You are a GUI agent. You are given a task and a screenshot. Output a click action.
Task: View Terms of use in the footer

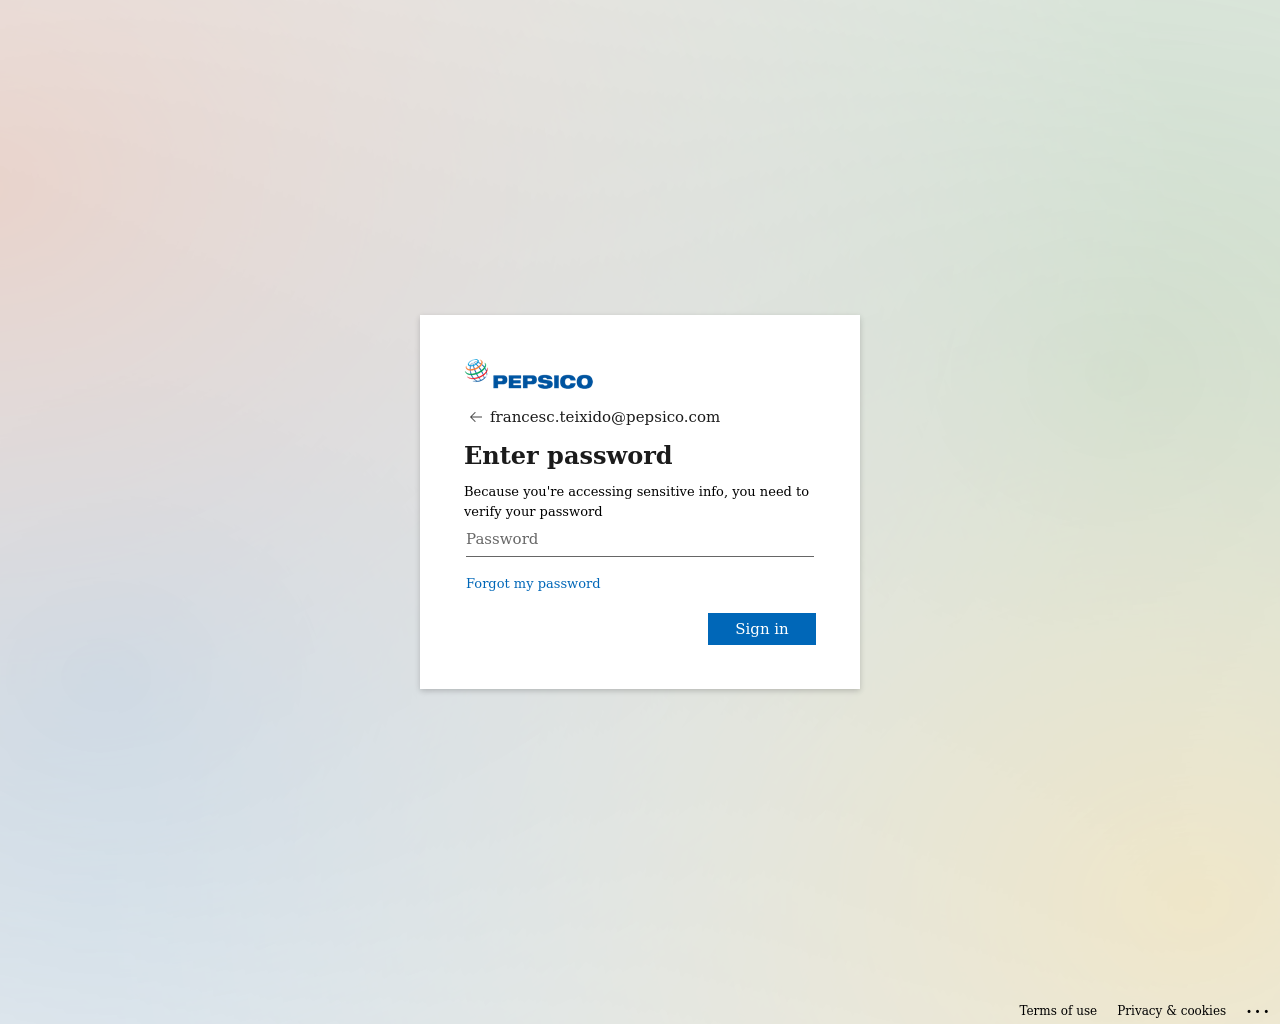1058,1010
